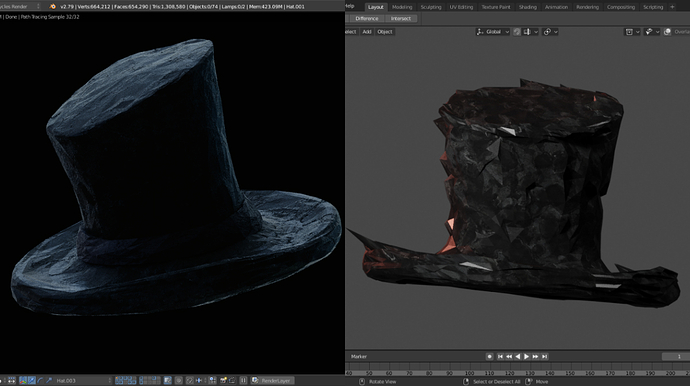
Task: Click the Blender logo in info header
Action: pos(53,6)
